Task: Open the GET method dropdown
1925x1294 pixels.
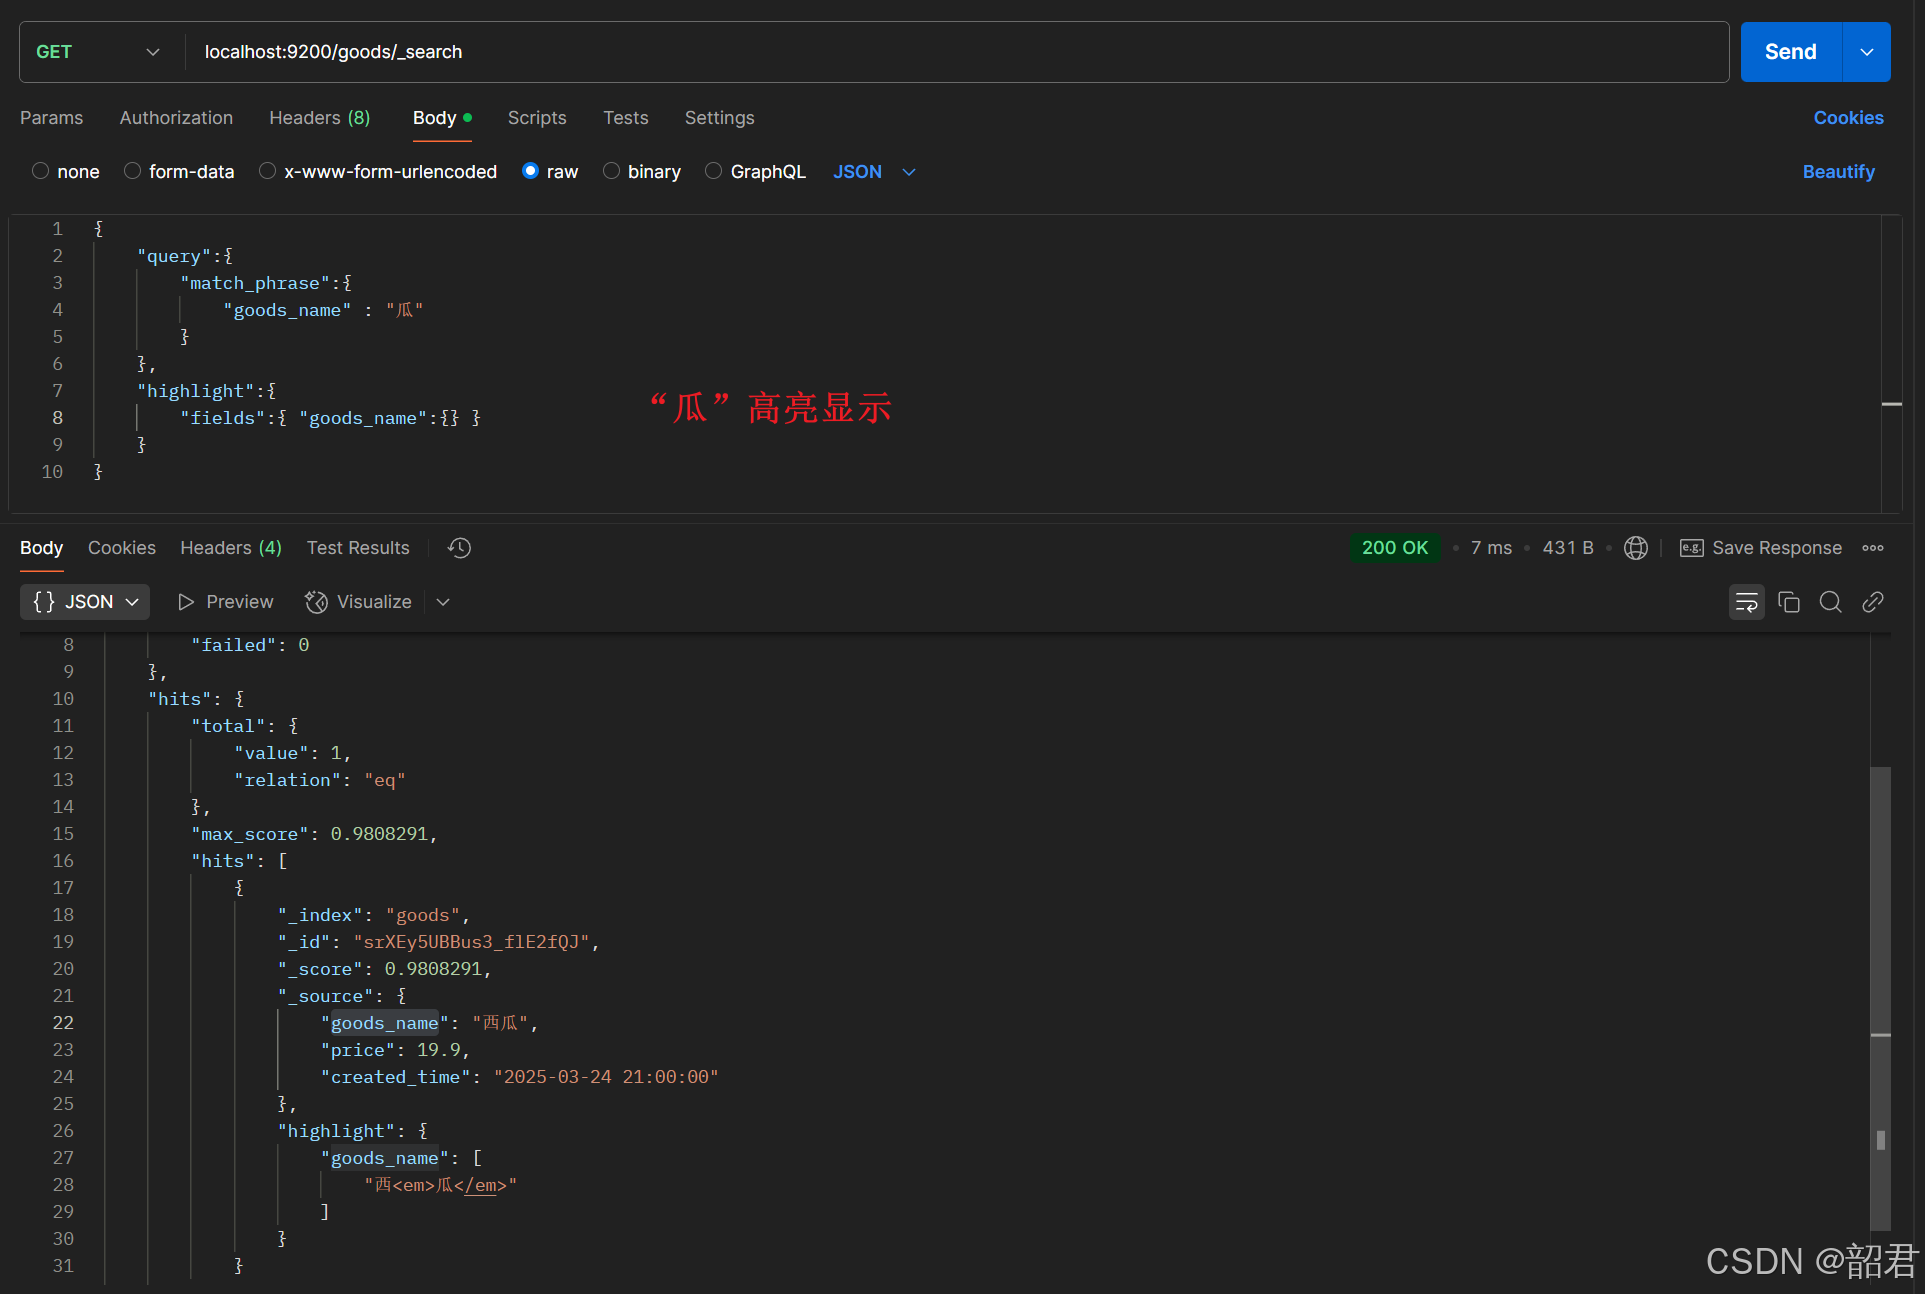Action: point(98,52)
